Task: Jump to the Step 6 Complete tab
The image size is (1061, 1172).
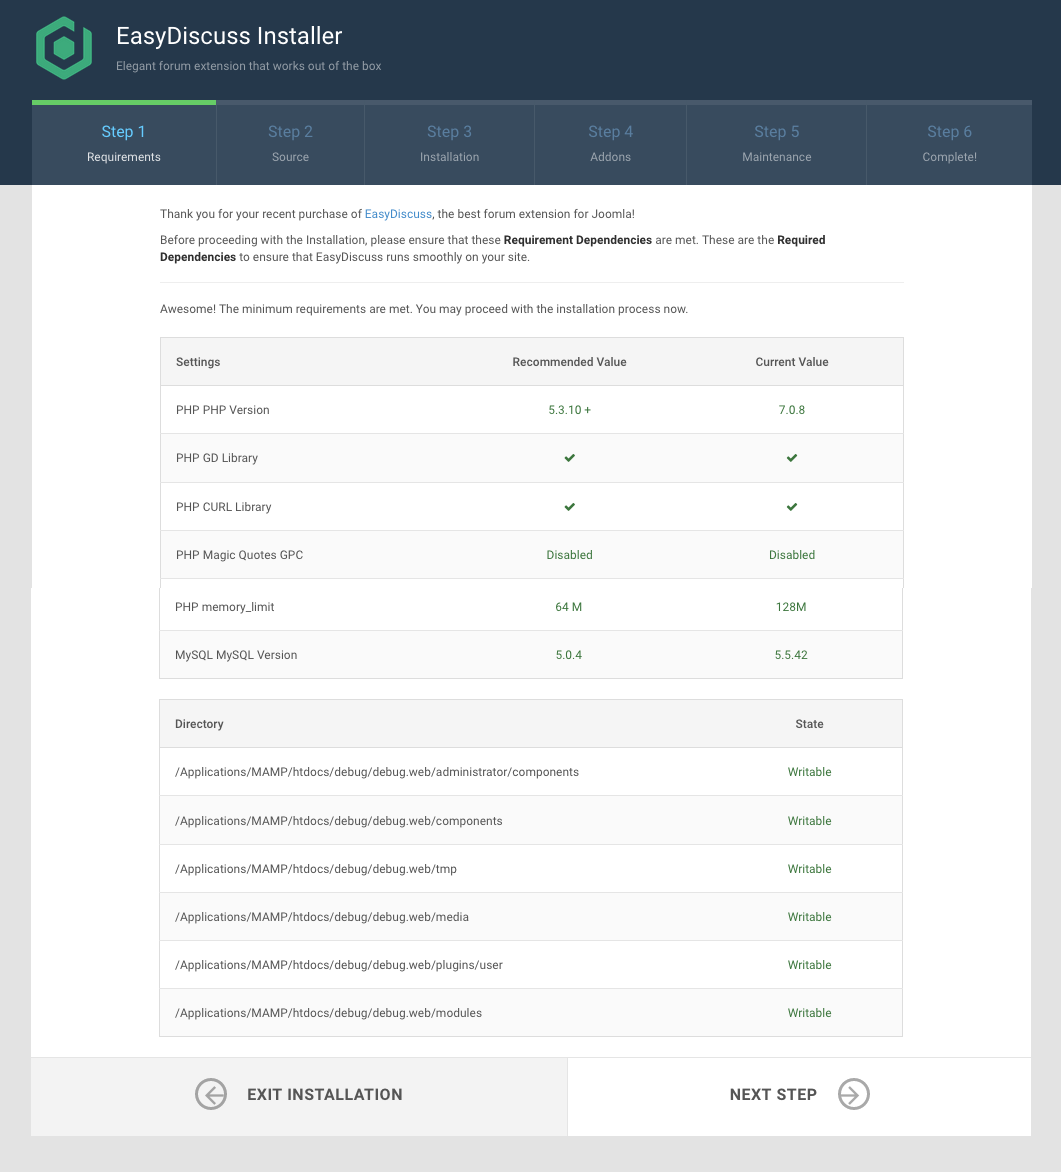Action: [x=950, y=143]
